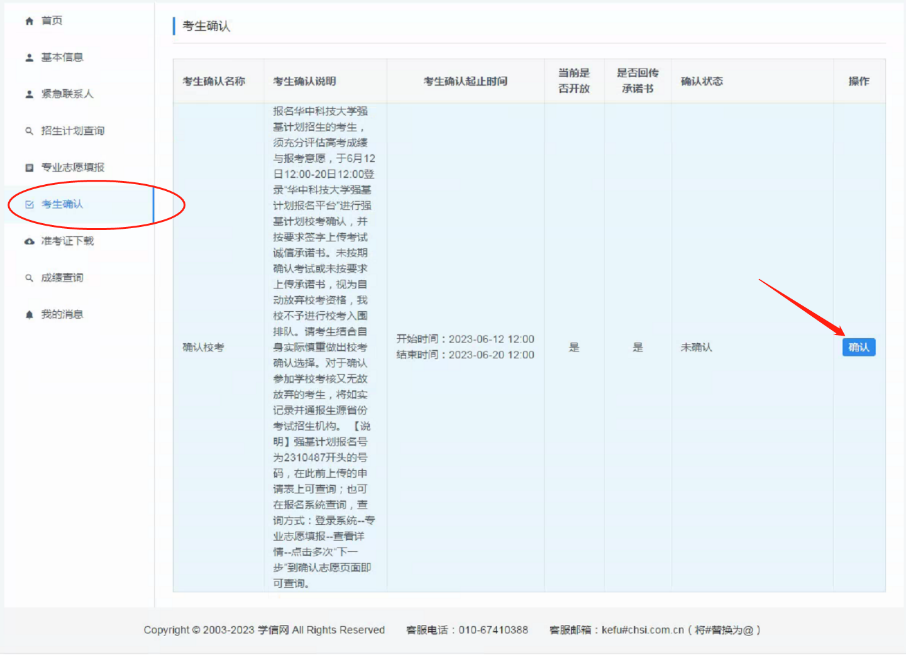Click the 操作 column header
906x655 pixels.
pos(858,81)
